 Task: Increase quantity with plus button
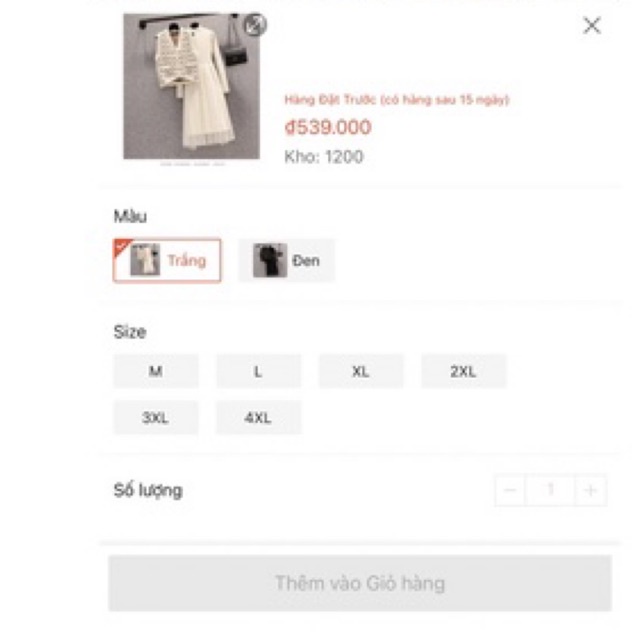[x=591, y=490]
